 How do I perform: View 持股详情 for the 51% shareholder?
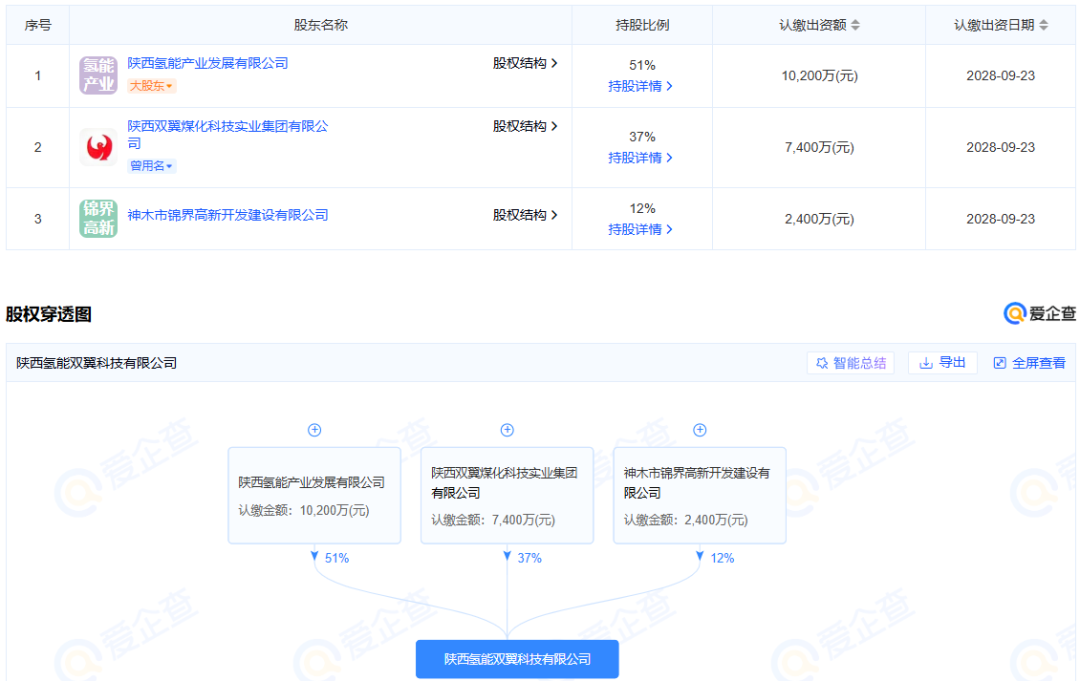click(x=641, y=86)
